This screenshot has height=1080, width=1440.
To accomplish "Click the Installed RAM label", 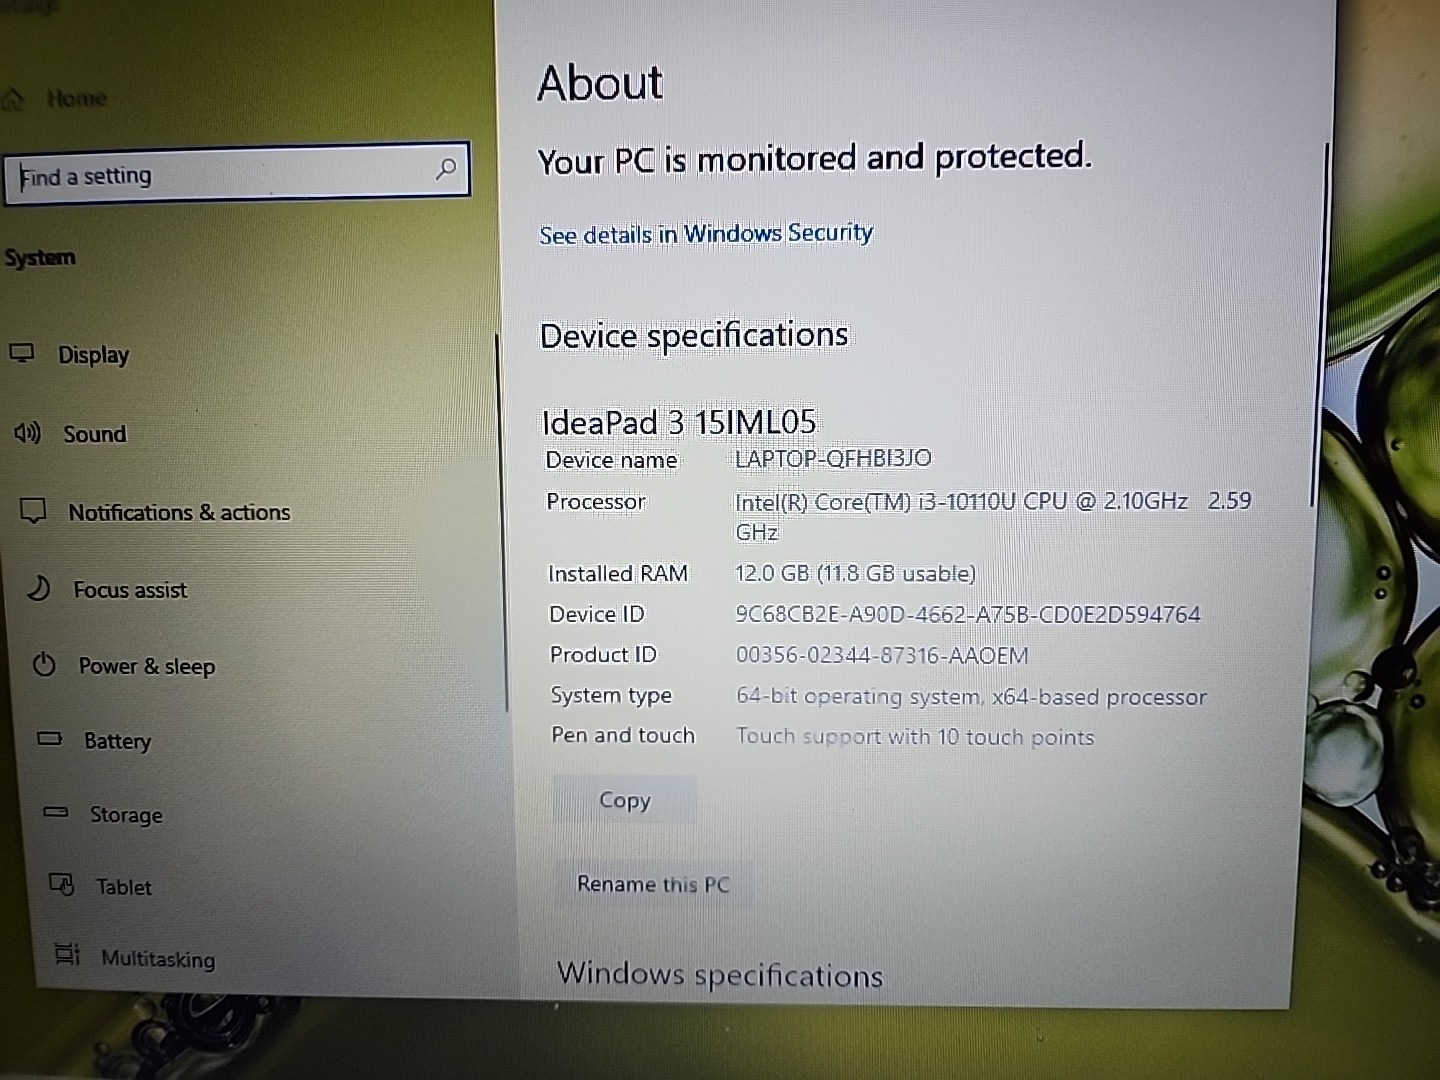I will pos(618,573).
